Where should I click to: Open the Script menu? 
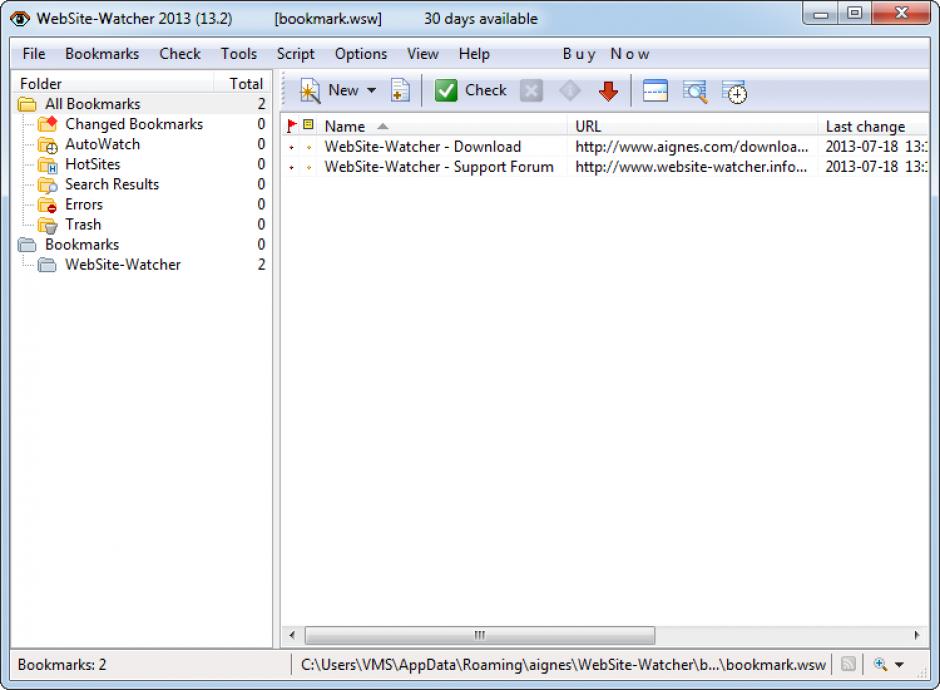296,54
